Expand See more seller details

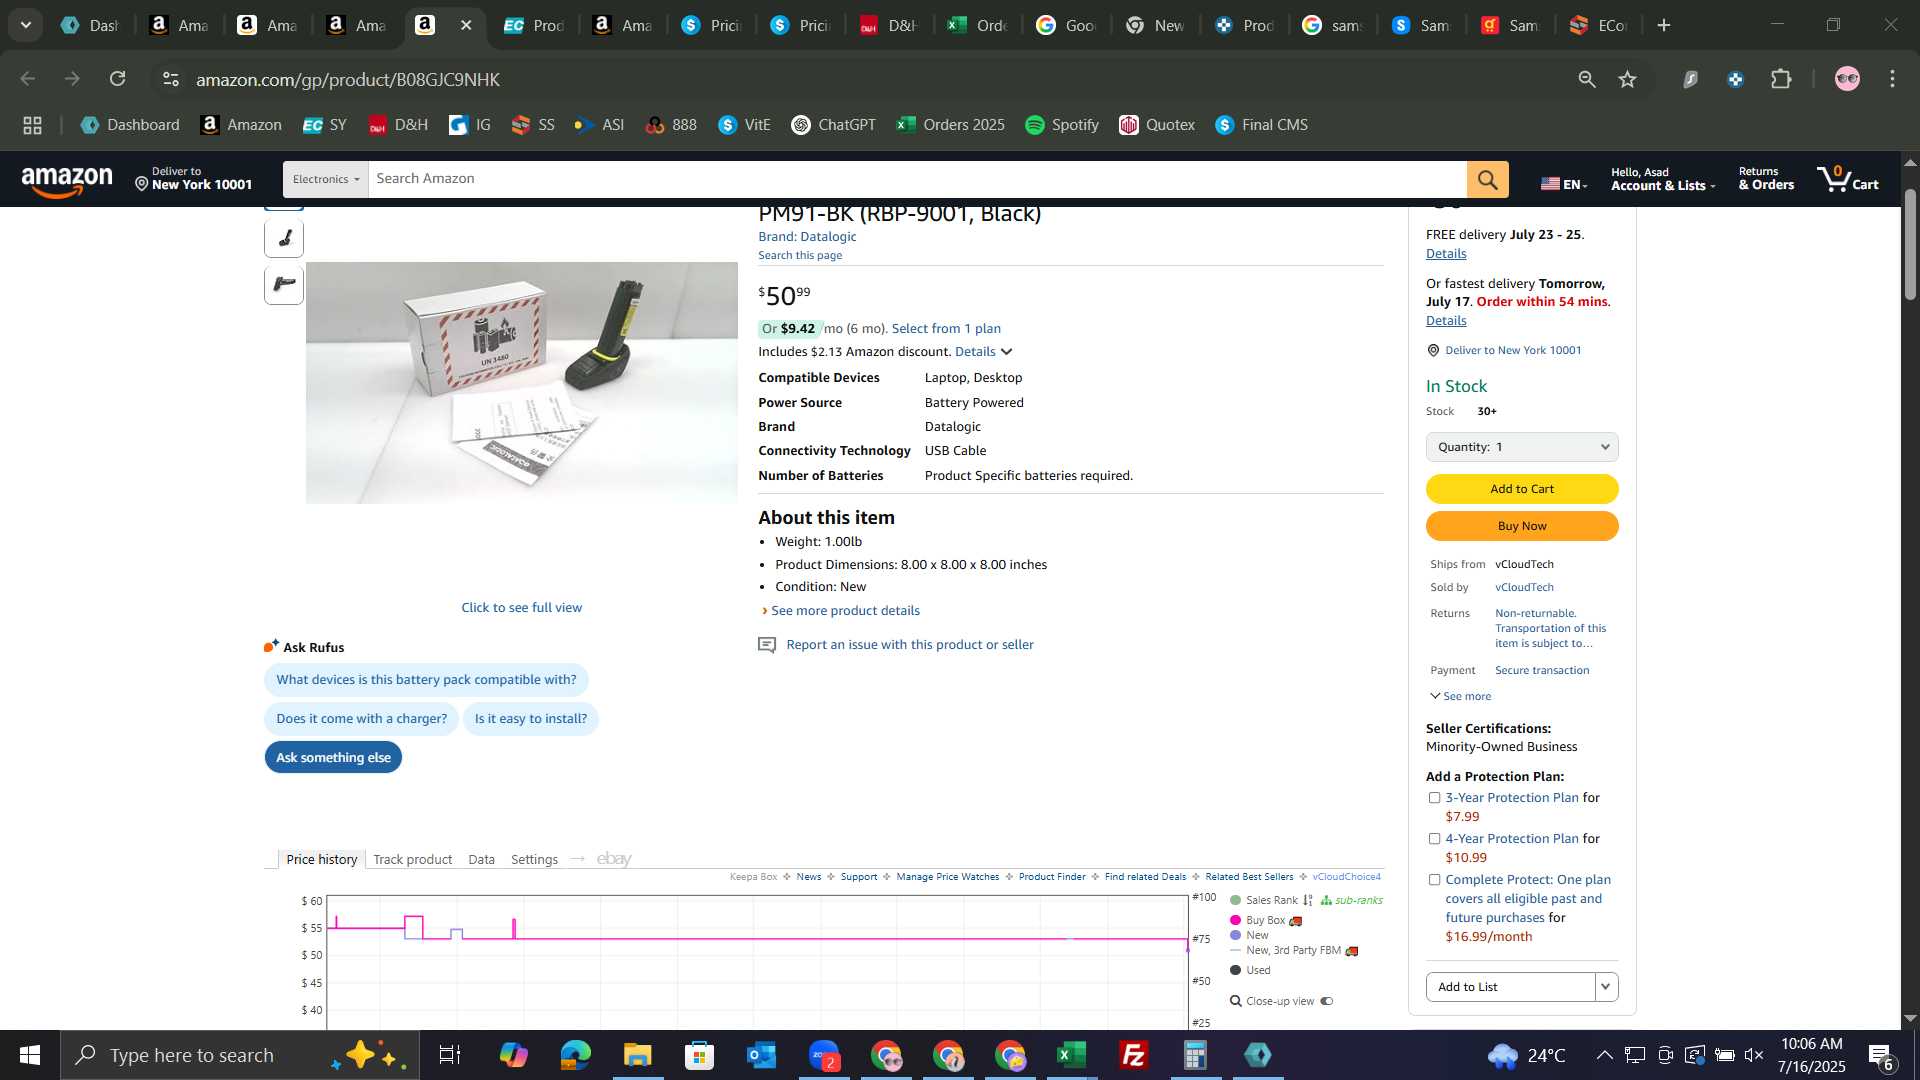click(x=1460, y=696)
